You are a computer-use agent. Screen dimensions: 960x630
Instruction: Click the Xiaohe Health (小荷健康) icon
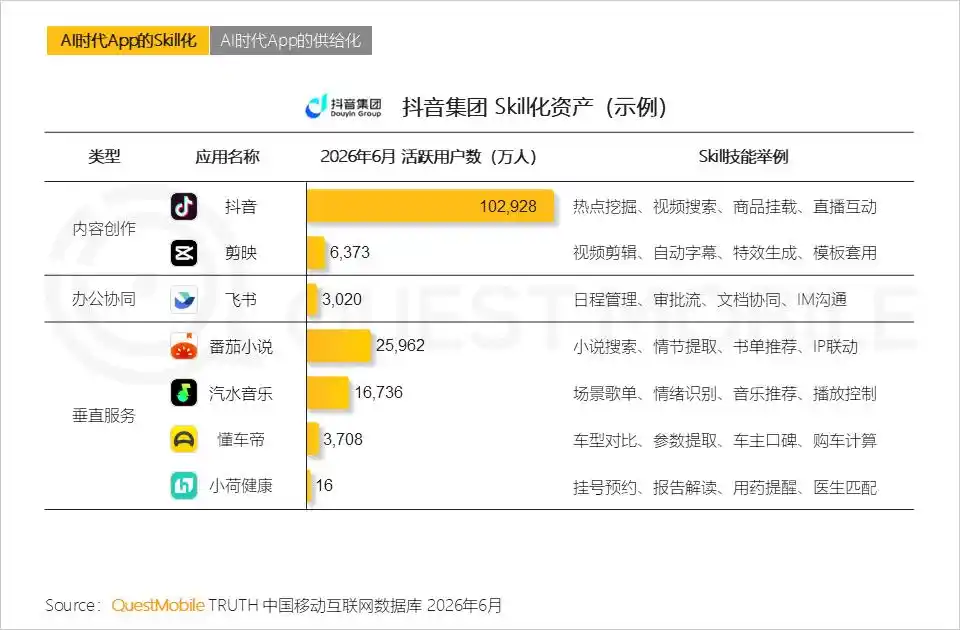click(x=184, y=486)
